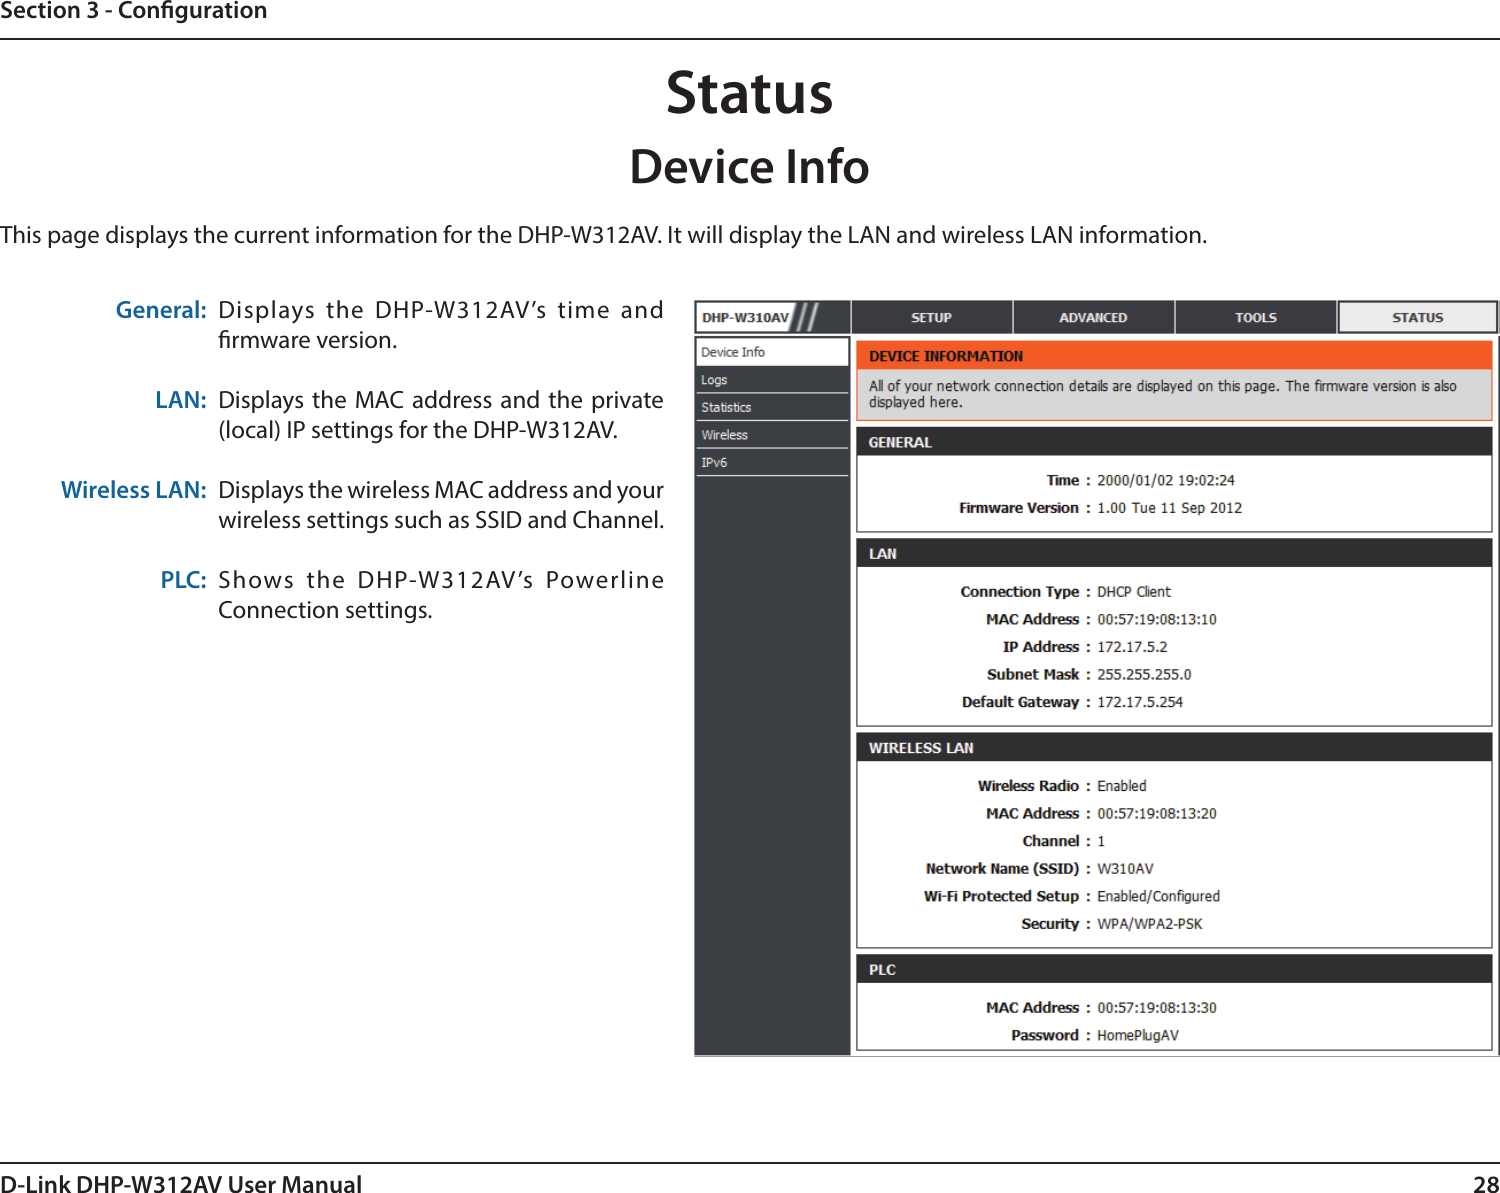Click the Channel value 1
This screenshot has height=1193, width=1500.
[x=1101, y=841]
